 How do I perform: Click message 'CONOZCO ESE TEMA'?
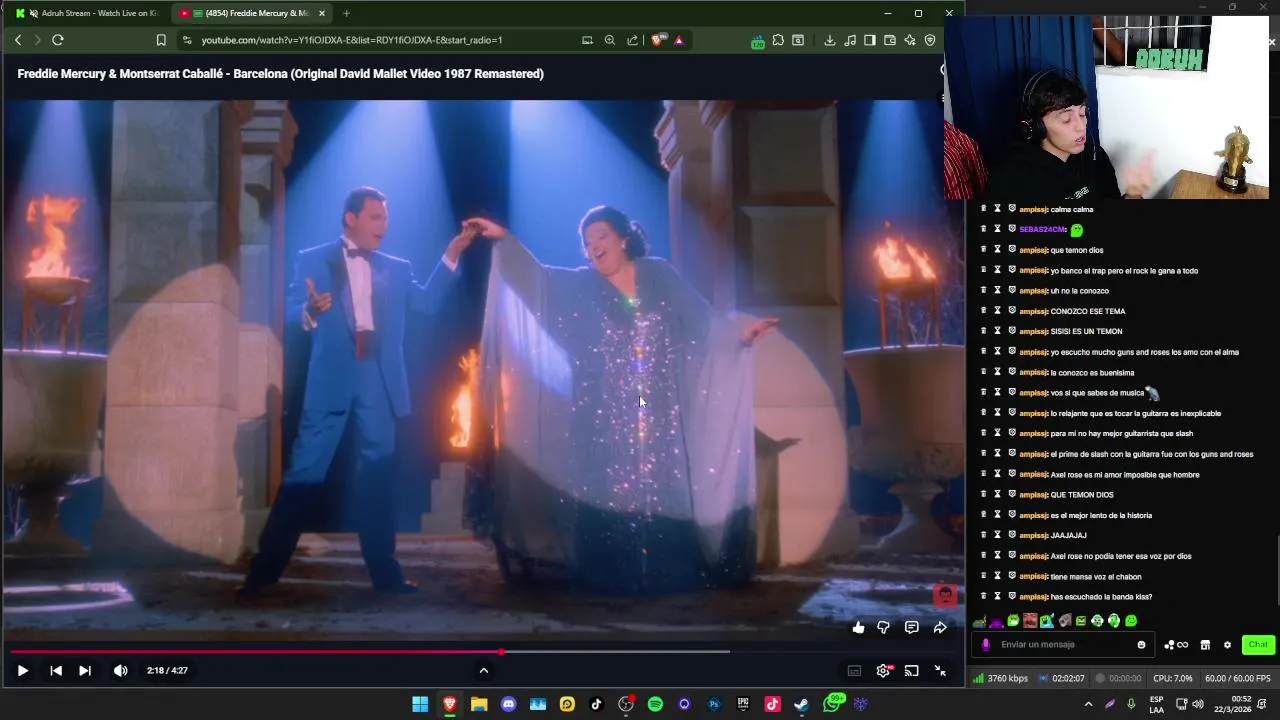point(1088,312)
